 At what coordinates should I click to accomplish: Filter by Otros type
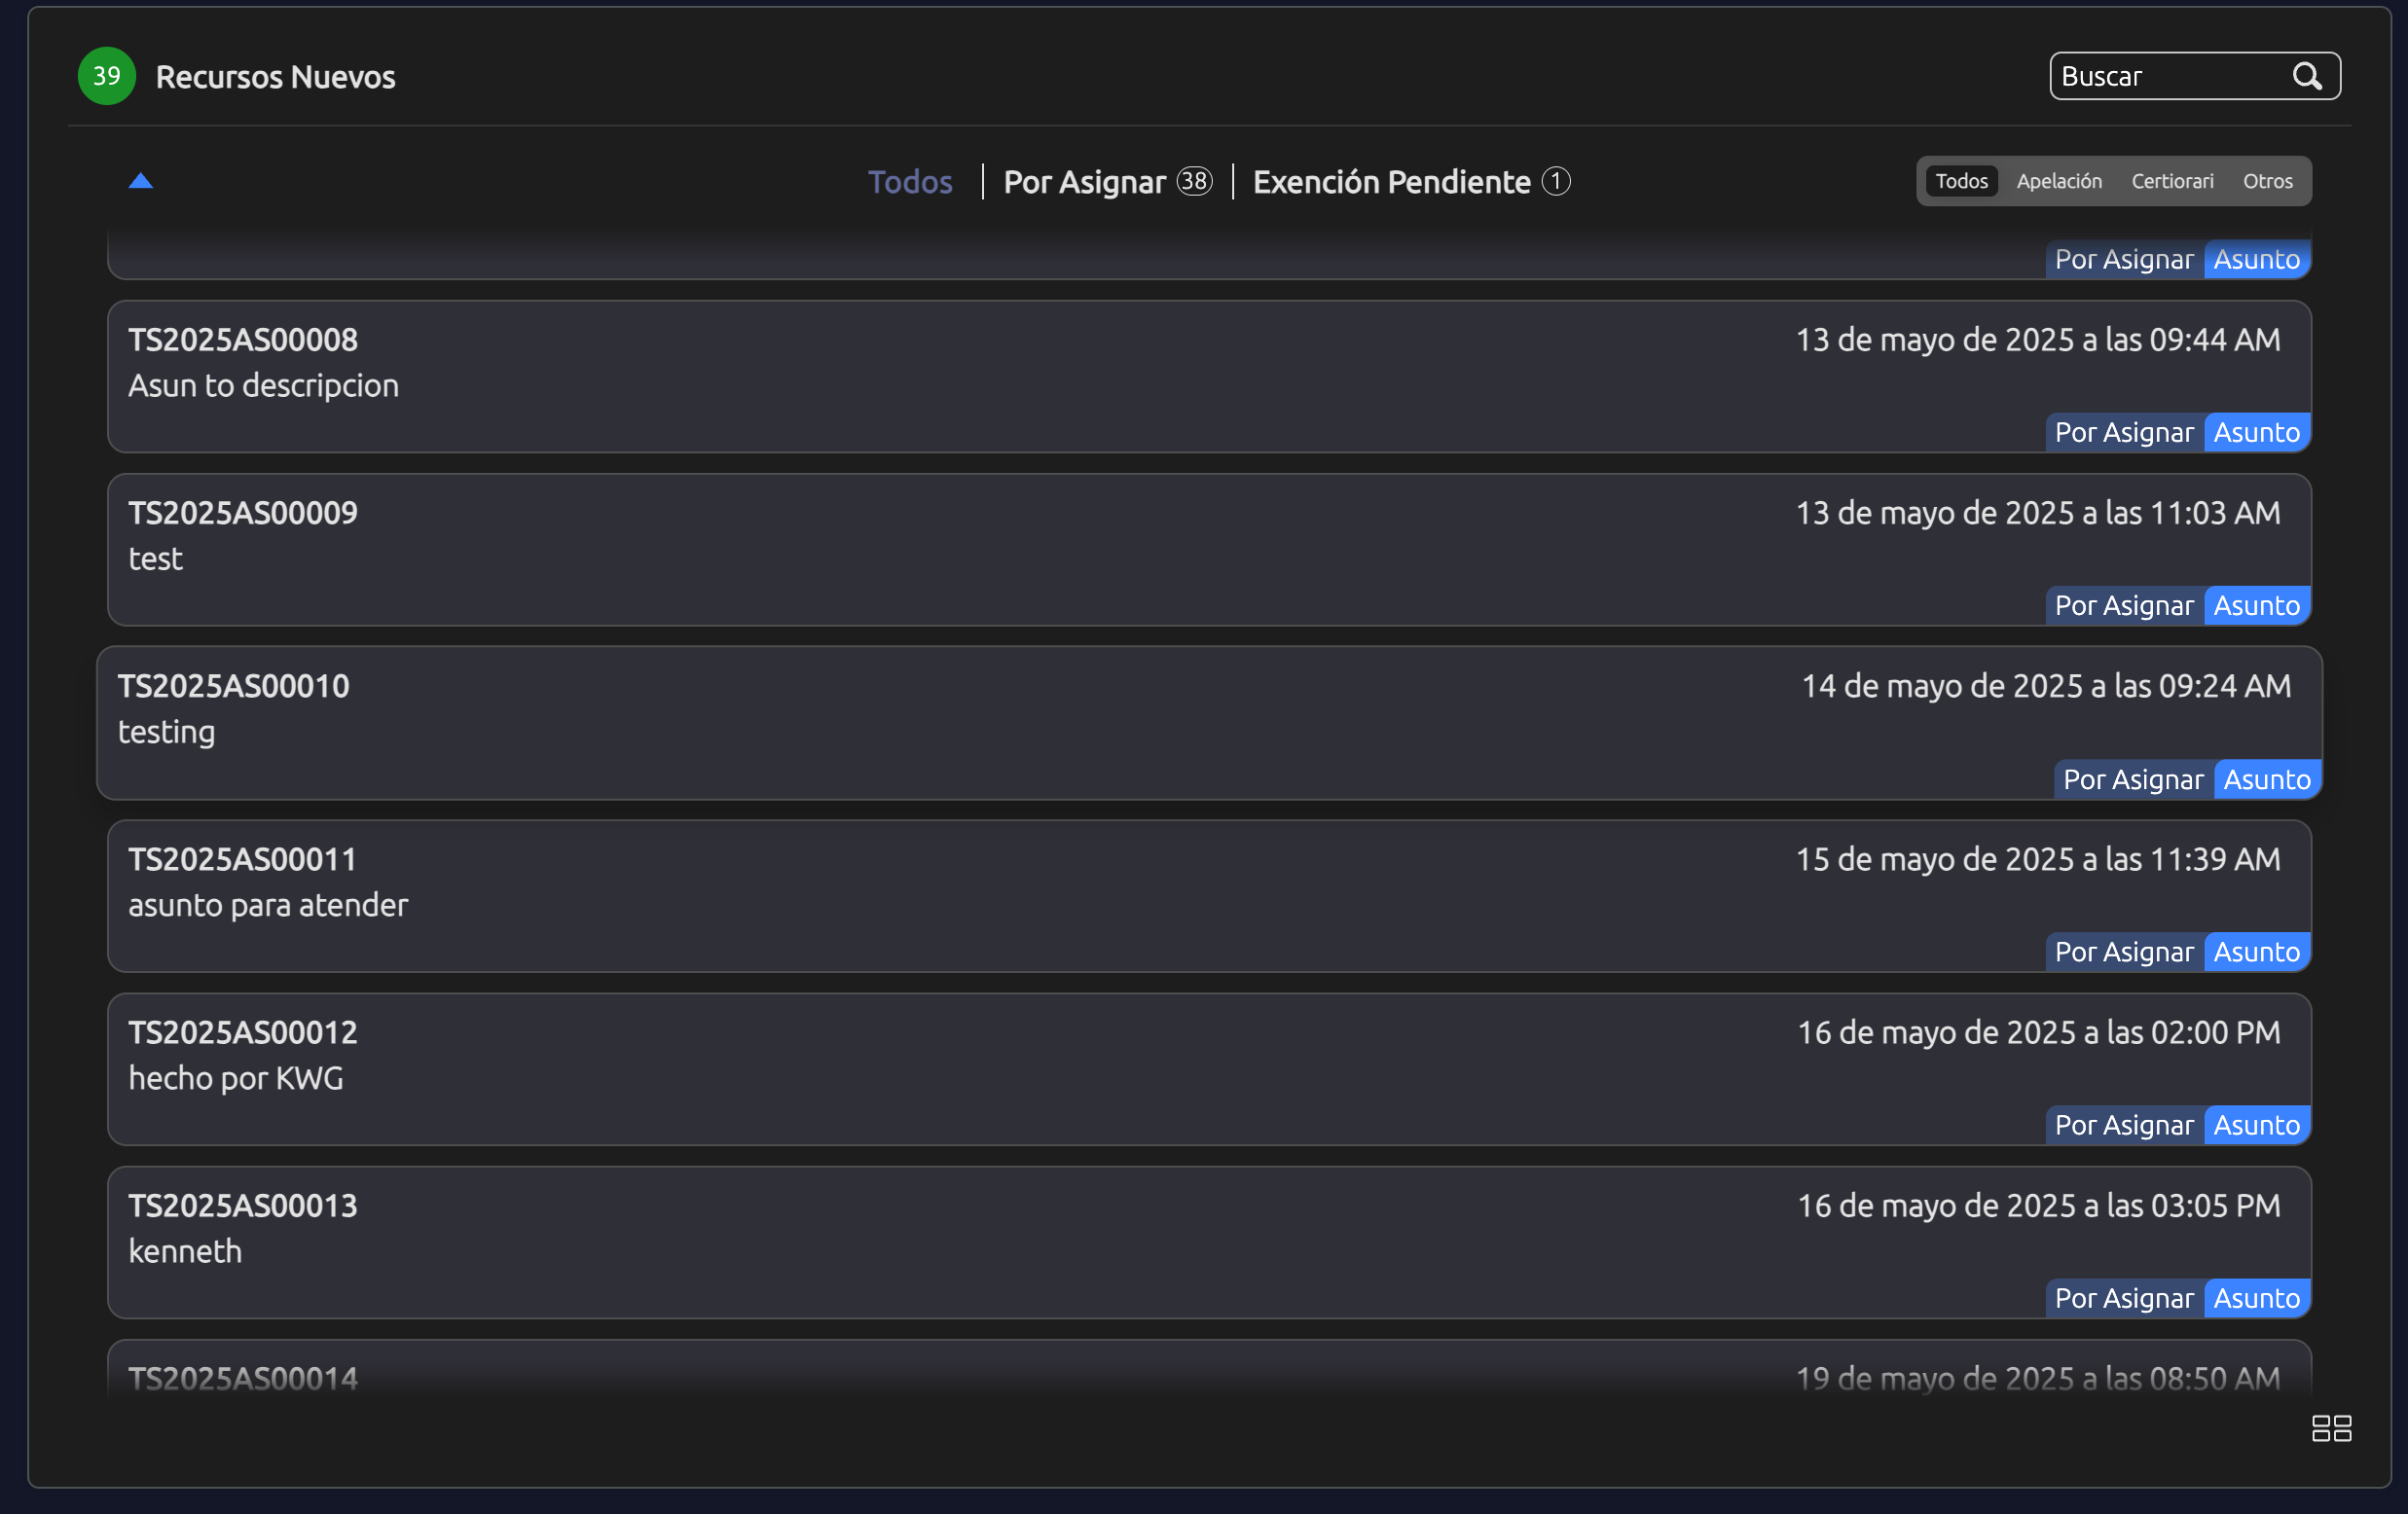pyautogui.click(x=2266, y=181)
